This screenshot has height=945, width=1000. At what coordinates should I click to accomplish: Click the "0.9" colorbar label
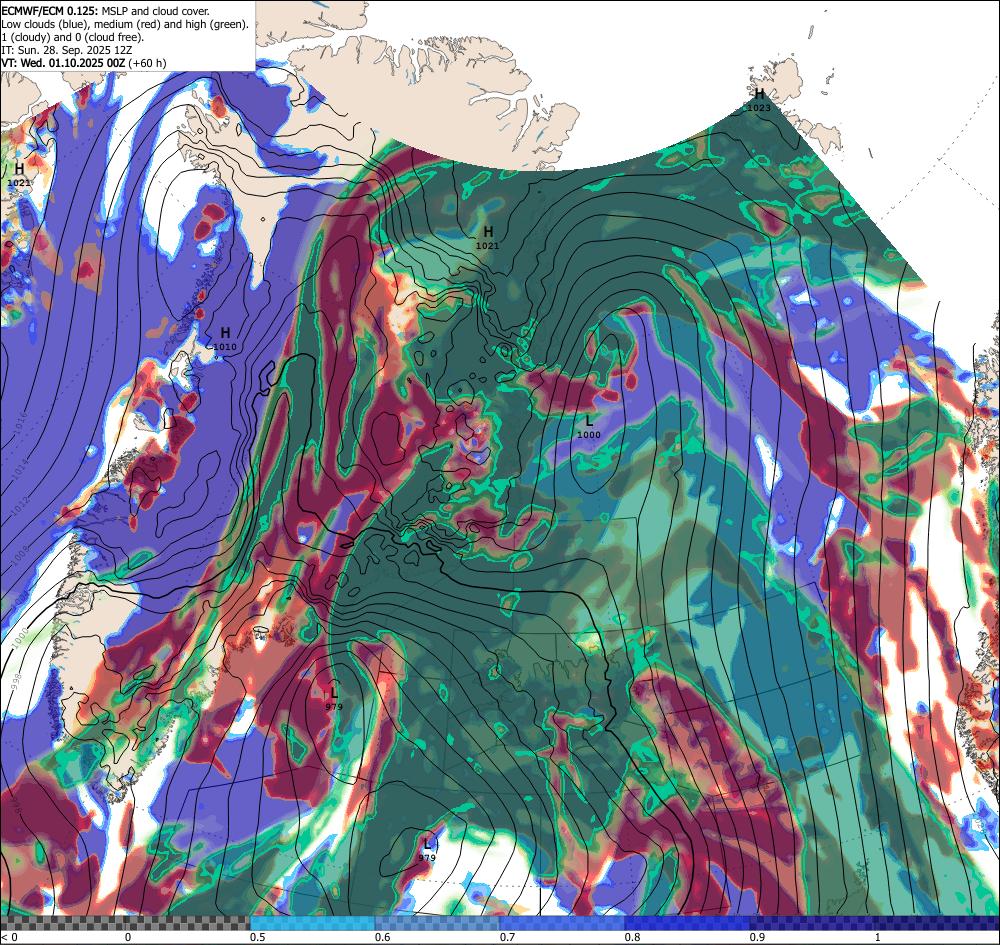(758, 937)
